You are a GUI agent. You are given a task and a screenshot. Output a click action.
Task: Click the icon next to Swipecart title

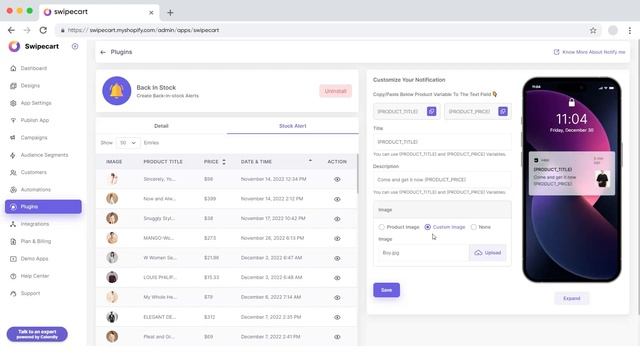75,47
